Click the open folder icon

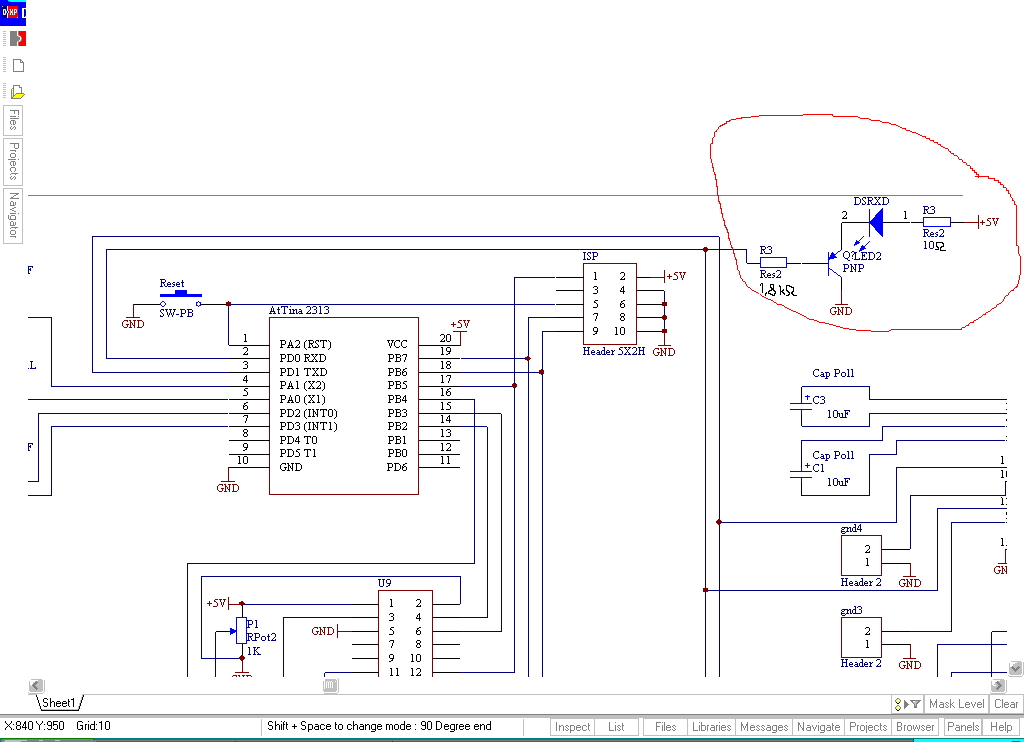pos(18,92)
